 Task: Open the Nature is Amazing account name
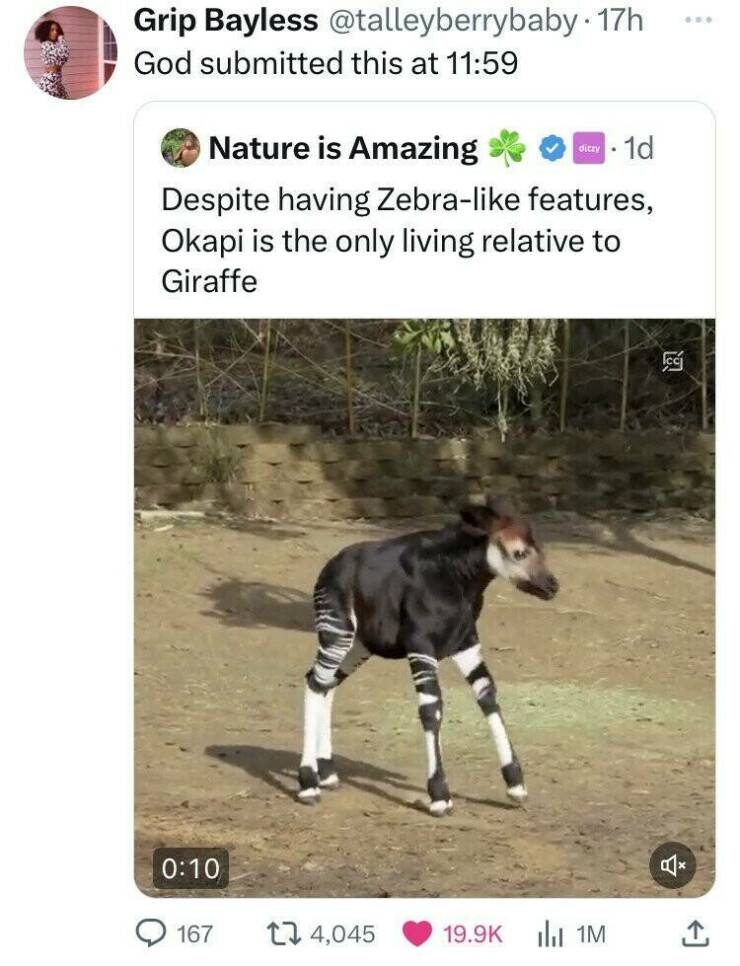coord(342,149)
